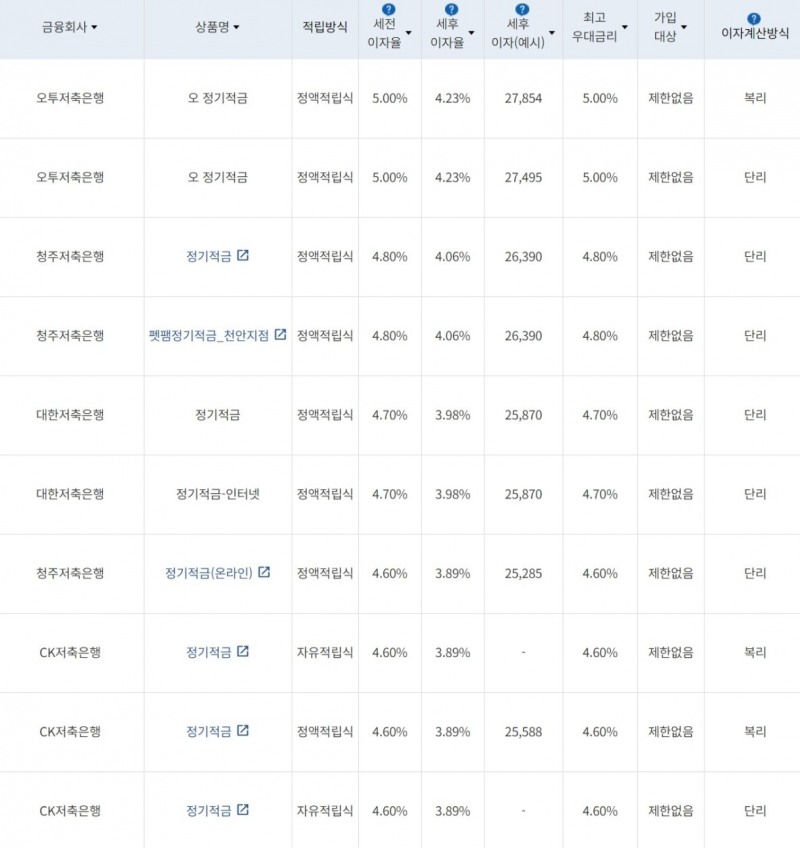Click the 적립방식 column header
Image resolution: width=800 pixels, height=848 pixels.
coord(325,28)
